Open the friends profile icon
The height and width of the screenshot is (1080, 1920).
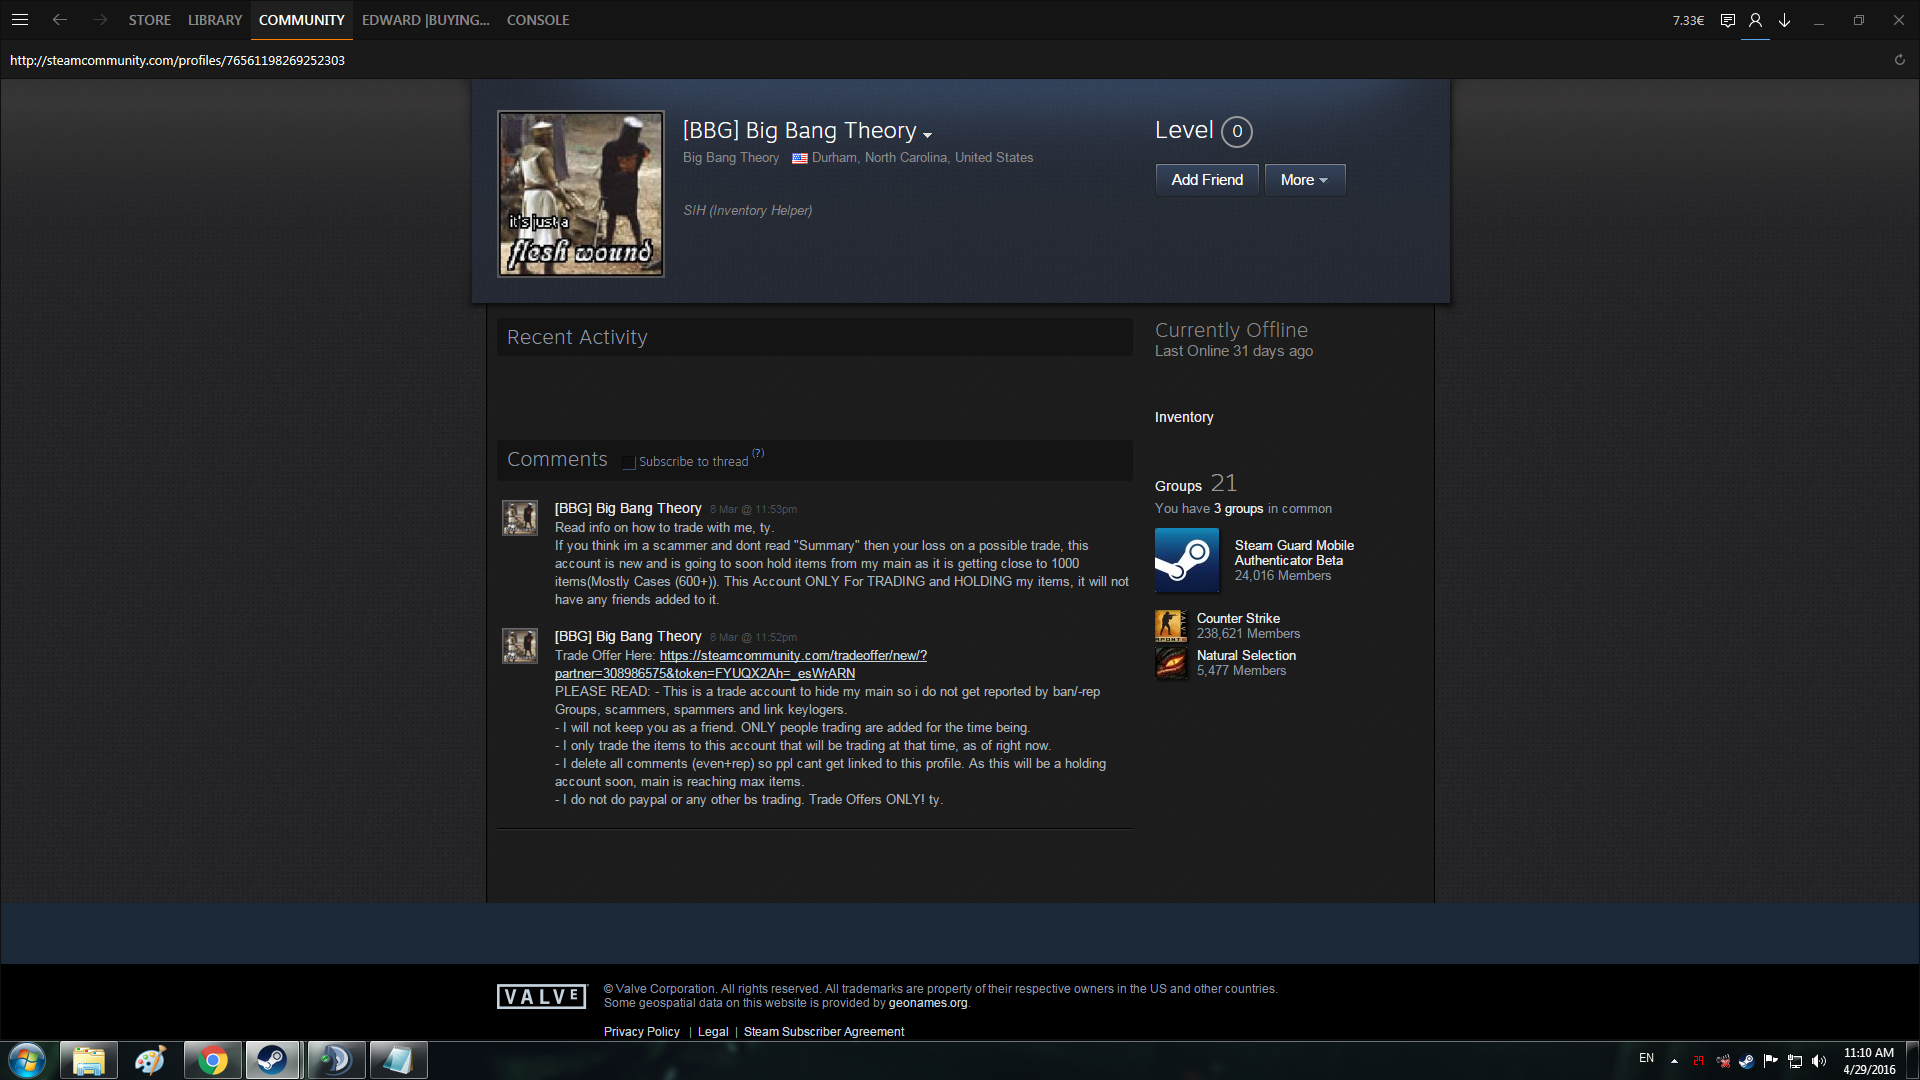tap(1755, 20)
